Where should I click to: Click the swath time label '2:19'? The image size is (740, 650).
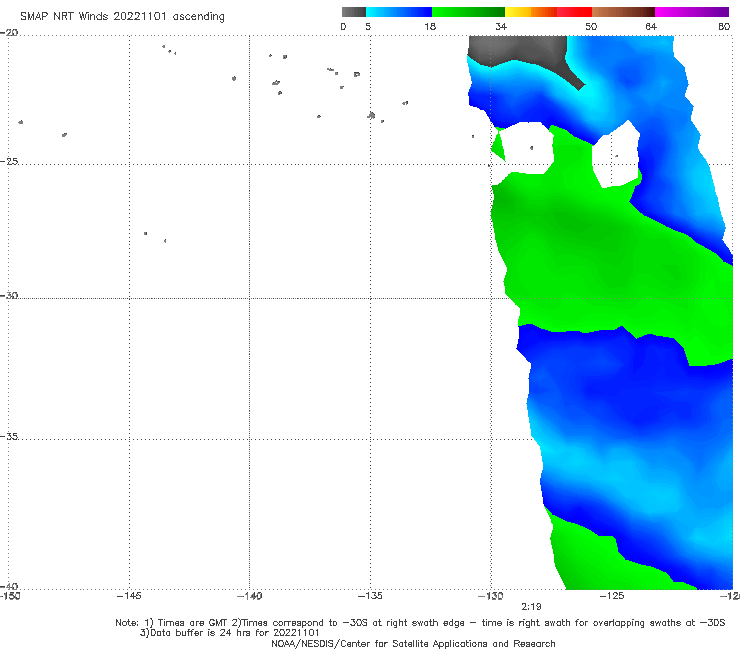531,607
